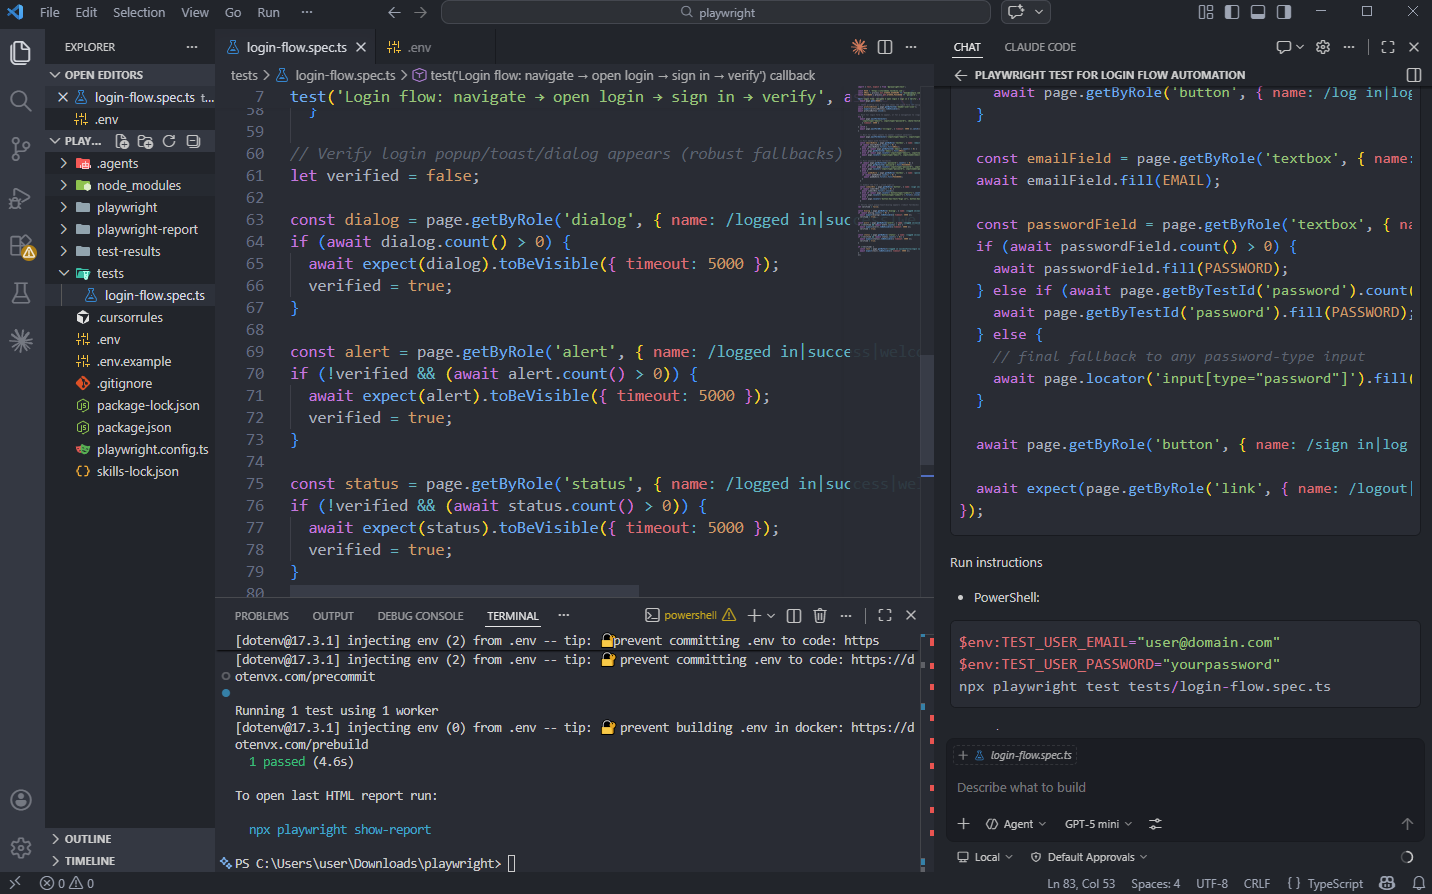Viewport: 1432px width, 894px height.
Task: Open the Testing flask view
Action: (20, 293)
